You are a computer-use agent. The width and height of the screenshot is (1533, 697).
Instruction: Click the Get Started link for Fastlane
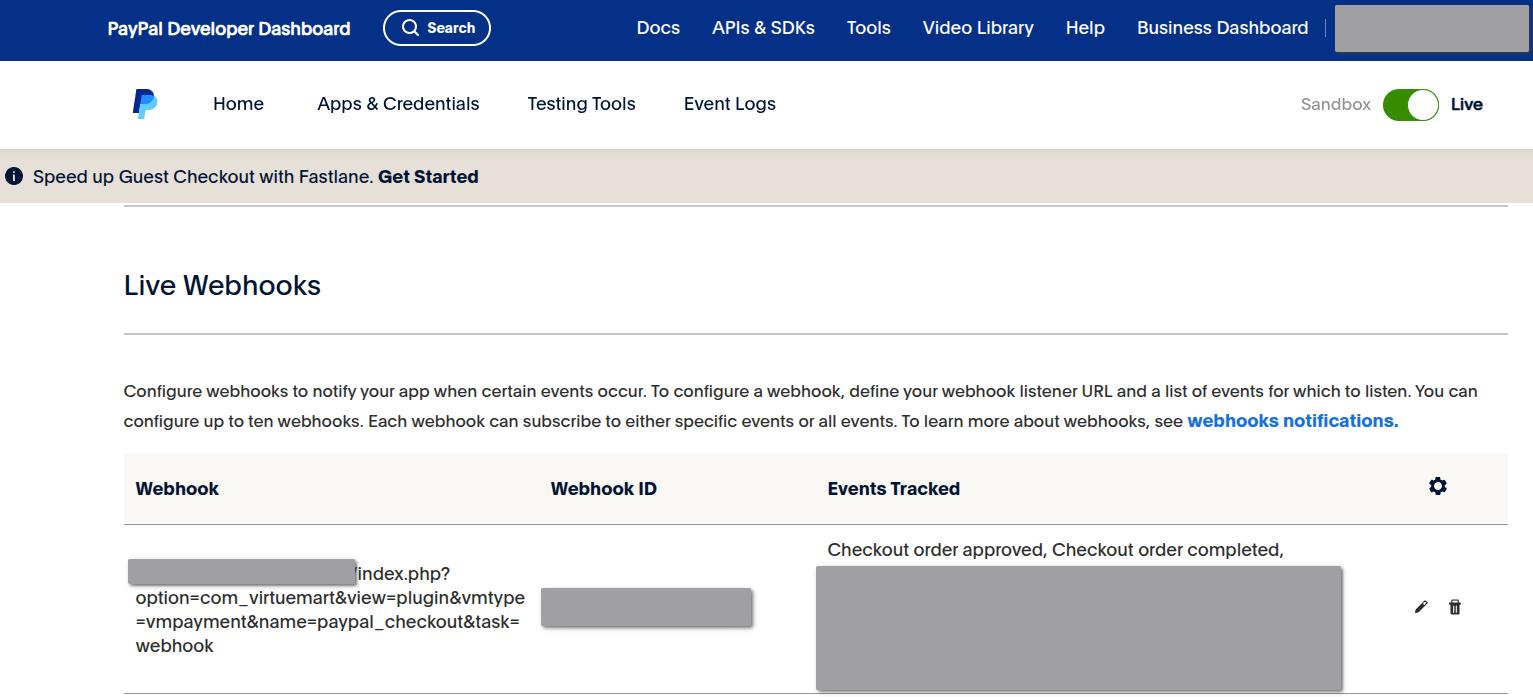[x=428, y=177]
